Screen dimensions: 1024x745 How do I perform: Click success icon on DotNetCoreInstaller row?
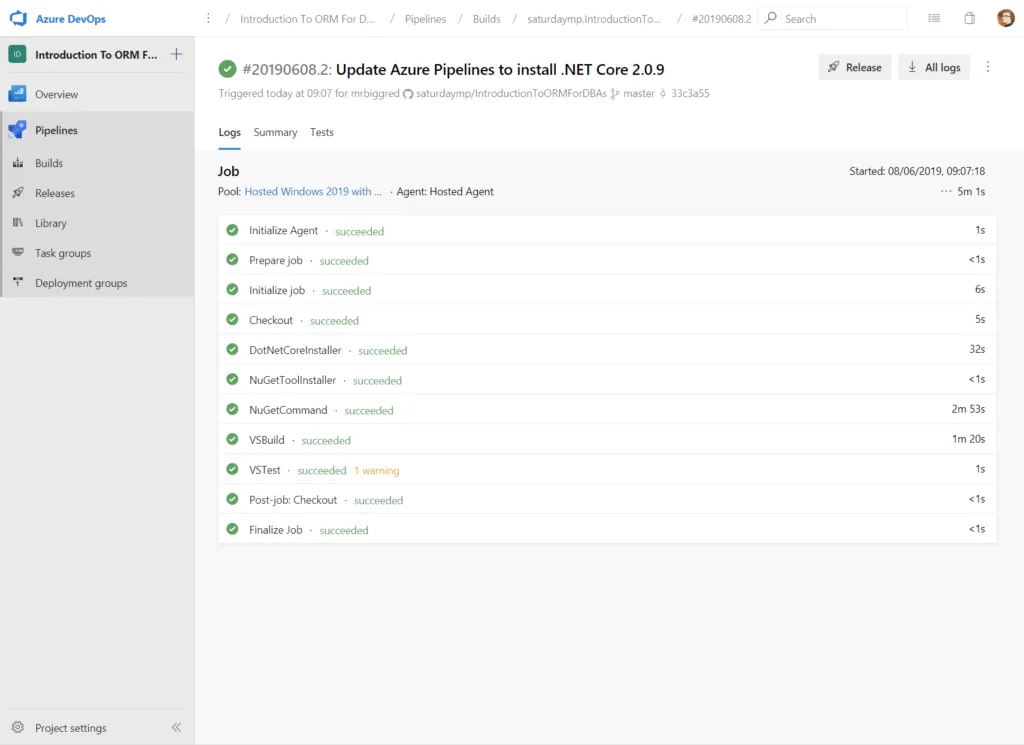click(x=232, y=349)
